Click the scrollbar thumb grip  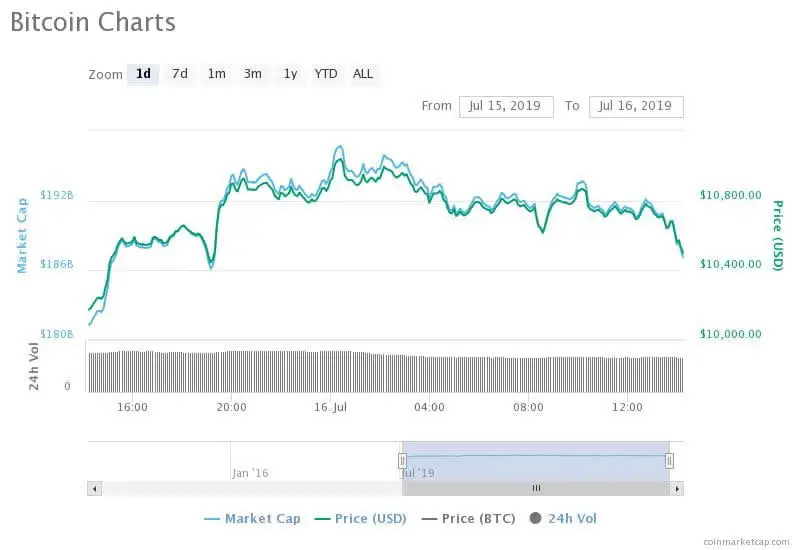coord(536,488)
